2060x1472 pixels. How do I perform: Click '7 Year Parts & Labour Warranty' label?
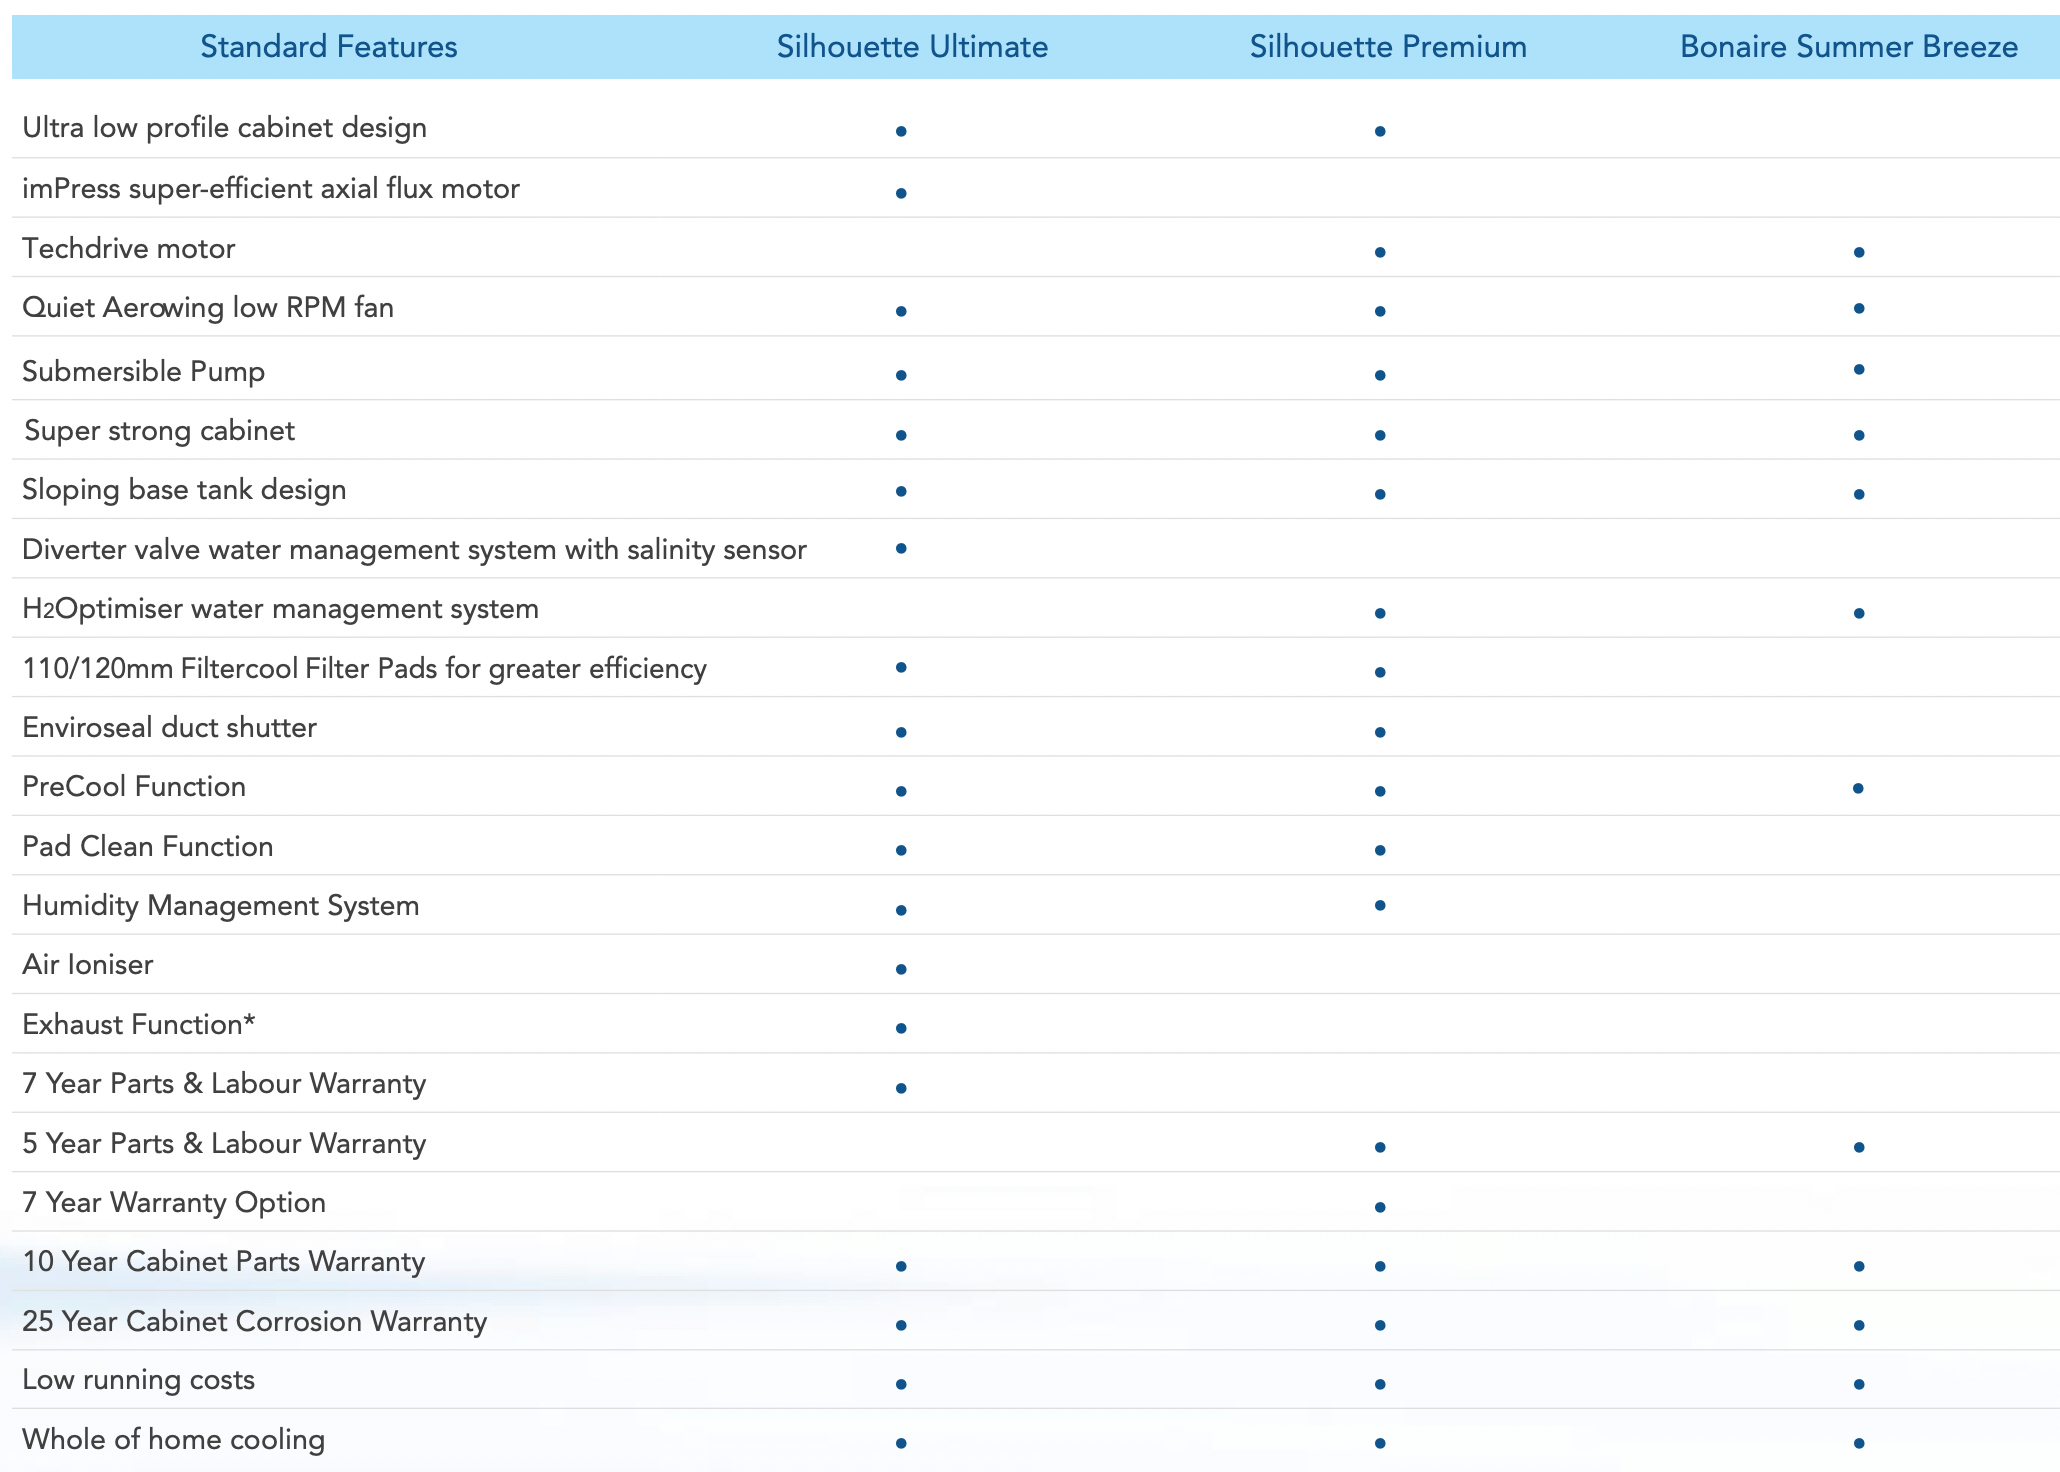tap(224, 1083)
